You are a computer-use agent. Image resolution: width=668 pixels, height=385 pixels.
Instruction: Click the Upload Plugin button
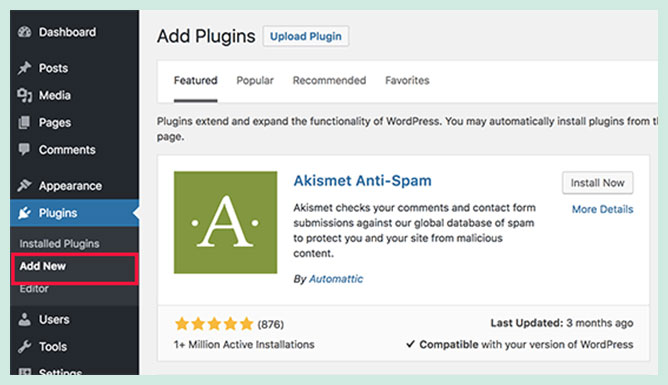tap(306, 36)
